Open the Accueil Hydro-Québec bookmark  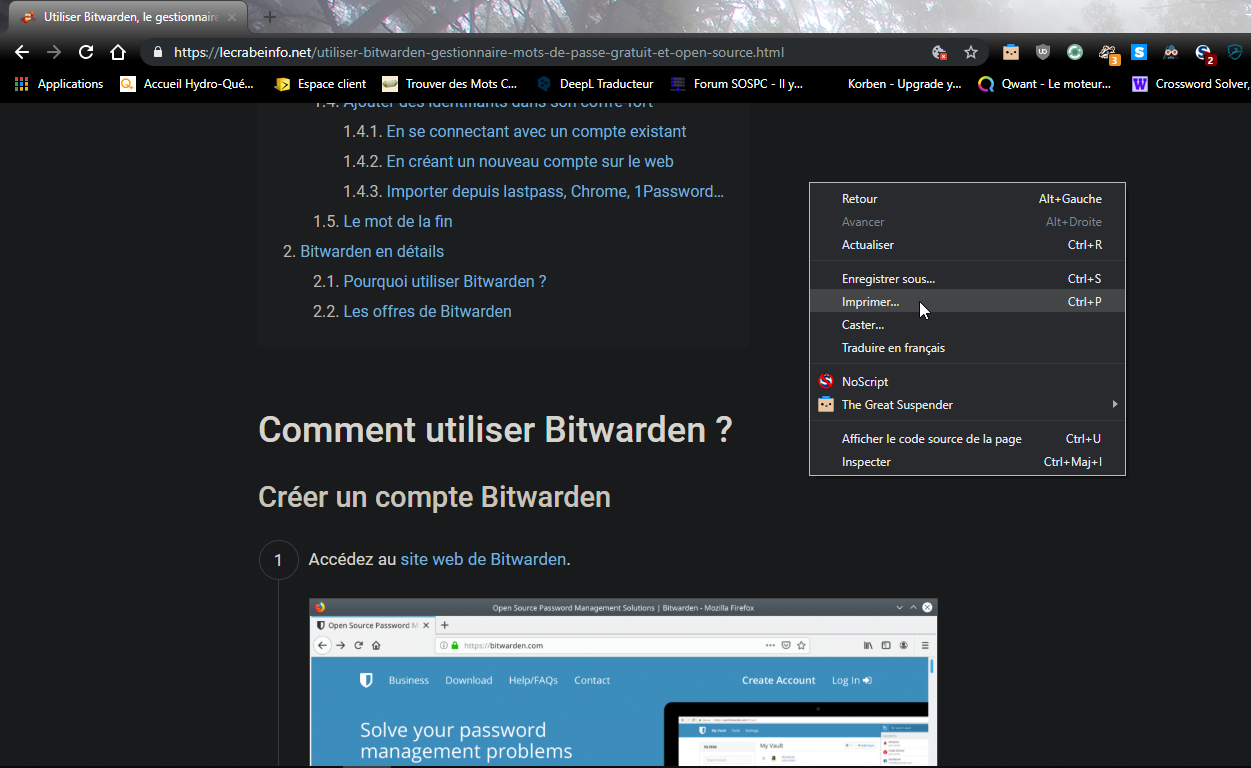point(187,84)
